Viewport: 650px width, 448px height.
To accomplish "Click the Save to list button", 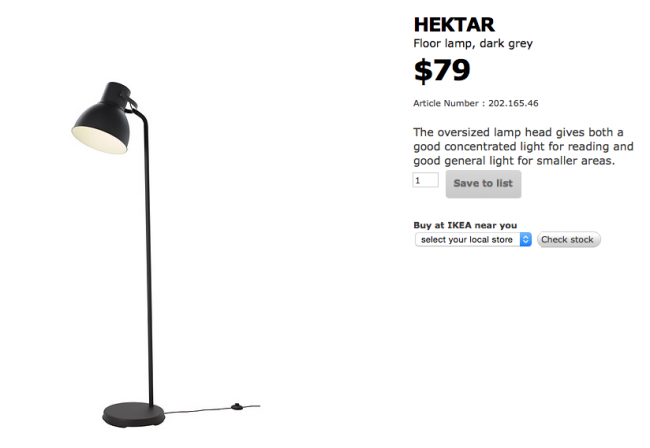I will pos(483,184).
